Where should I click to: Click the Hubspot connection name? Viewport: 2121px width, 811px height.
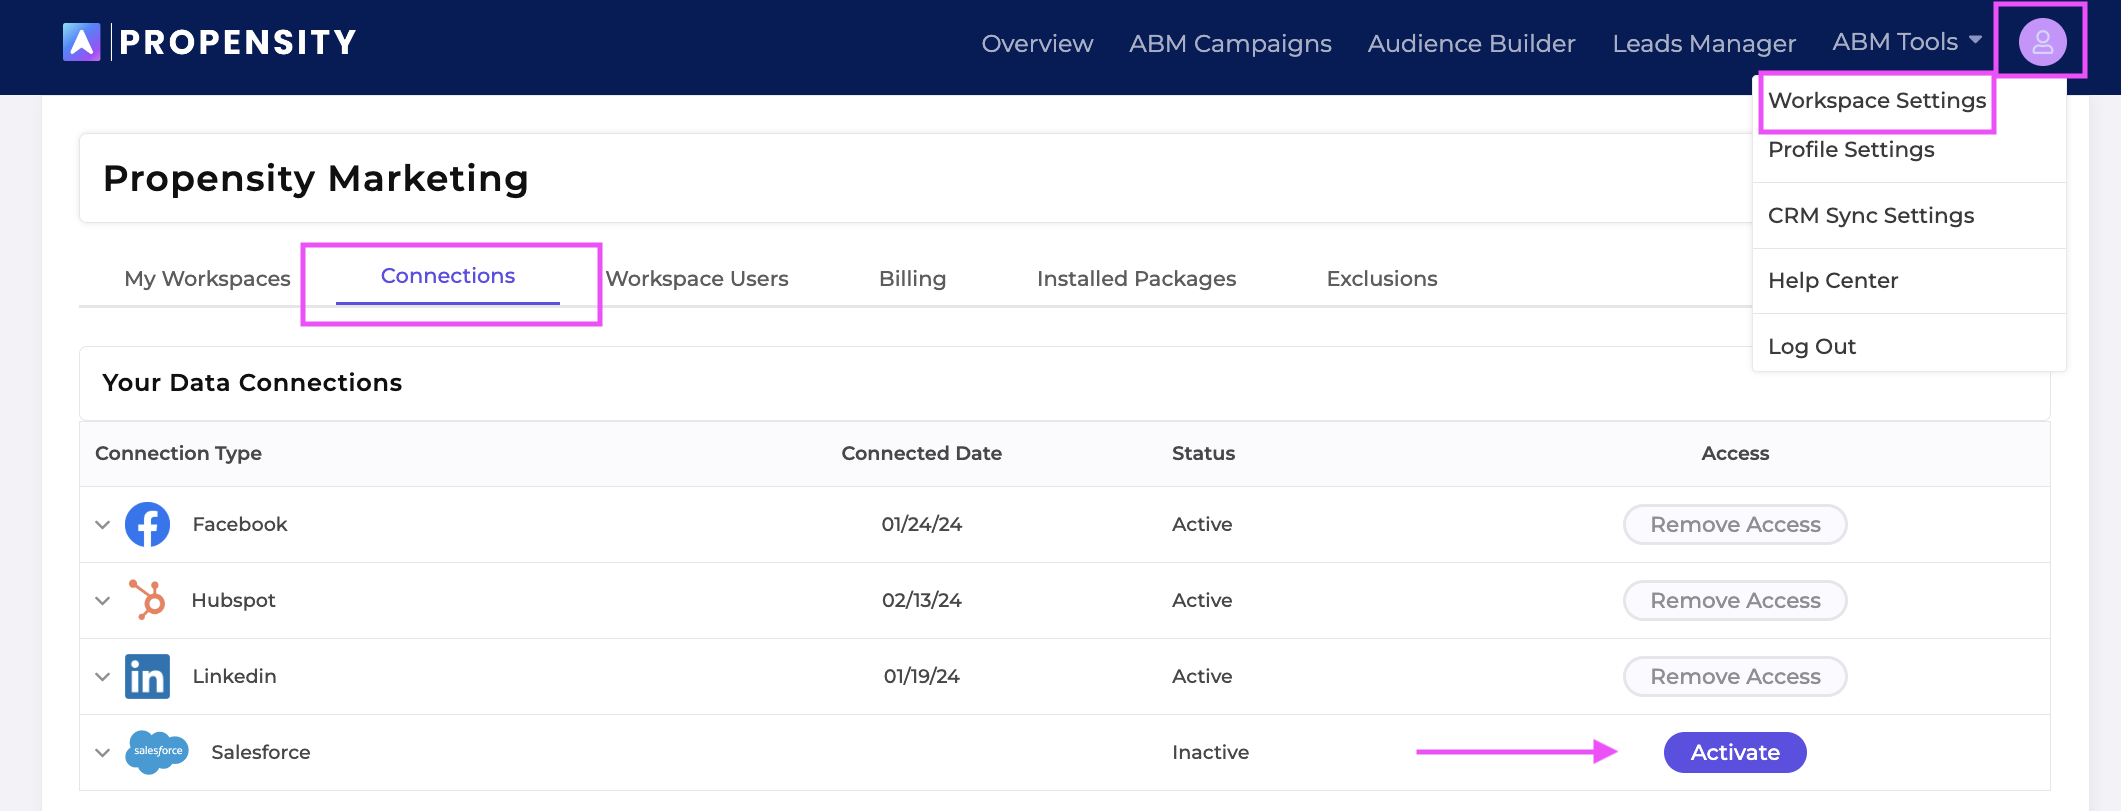click(x=233, y=600)
